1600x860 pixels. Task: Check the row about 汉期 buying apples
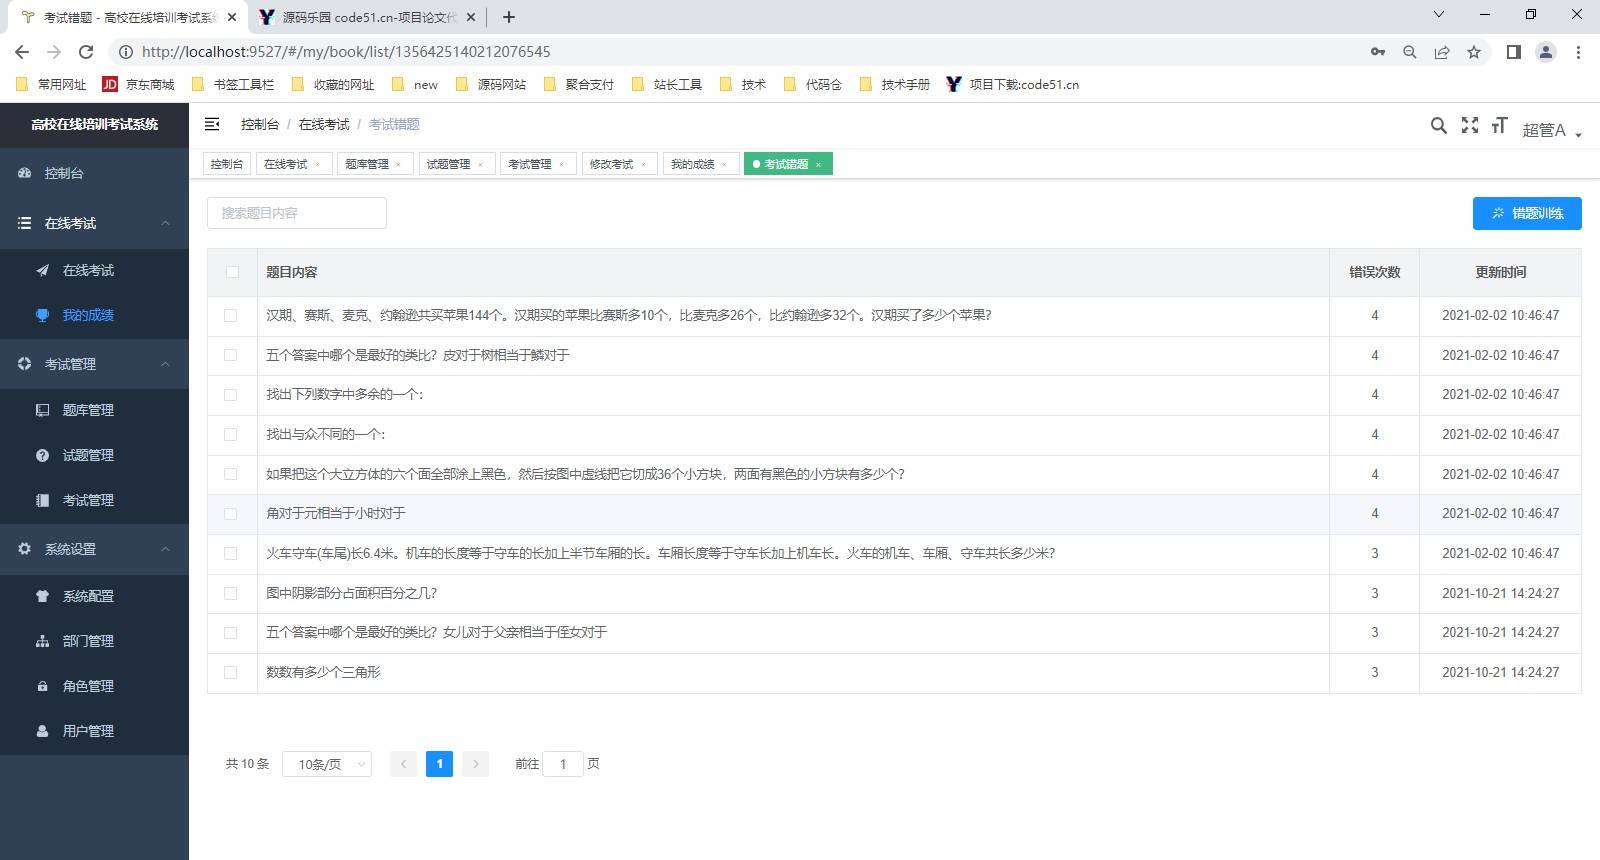click(231, 315)
